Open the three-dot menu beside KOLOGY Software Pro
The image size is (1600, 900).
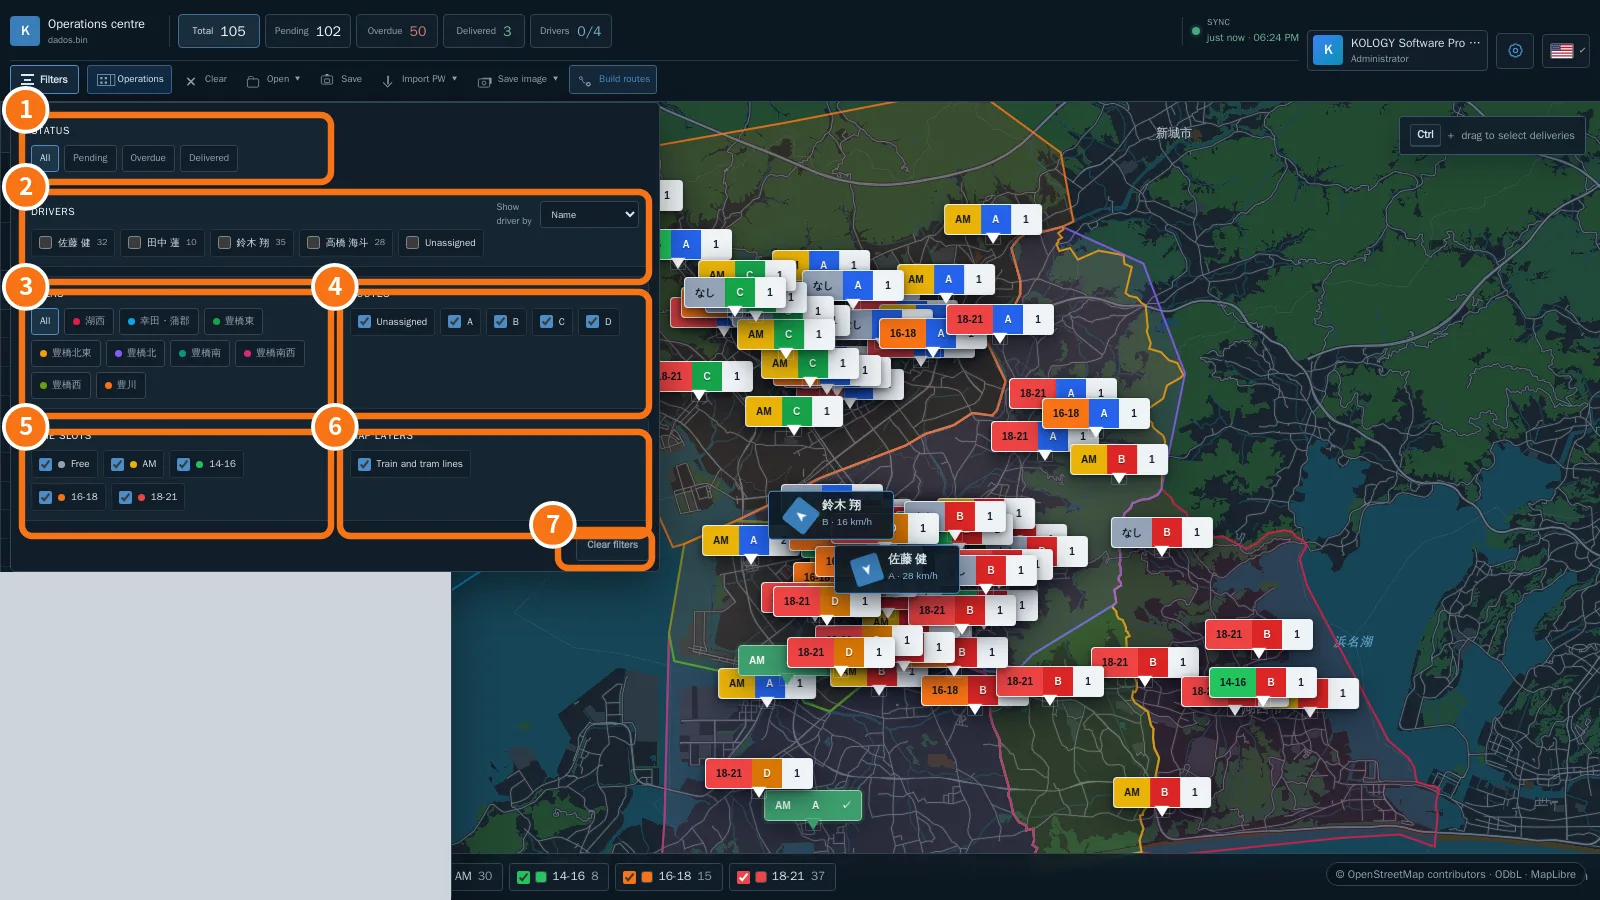tap(1475, 43)
